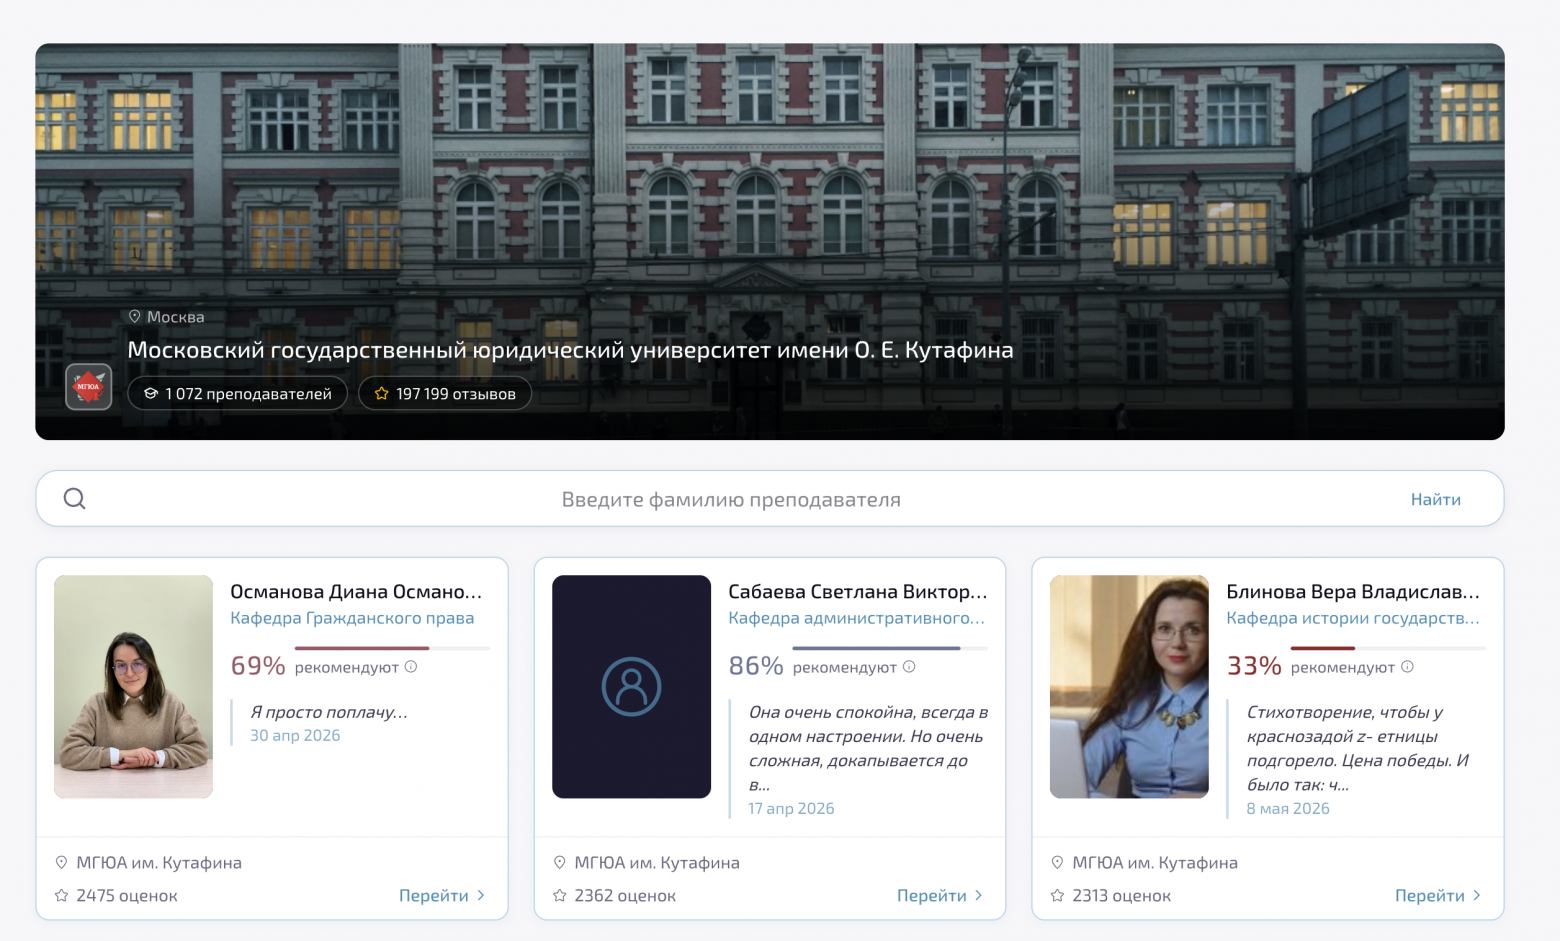Click review date 30 апр 2026

295,735
